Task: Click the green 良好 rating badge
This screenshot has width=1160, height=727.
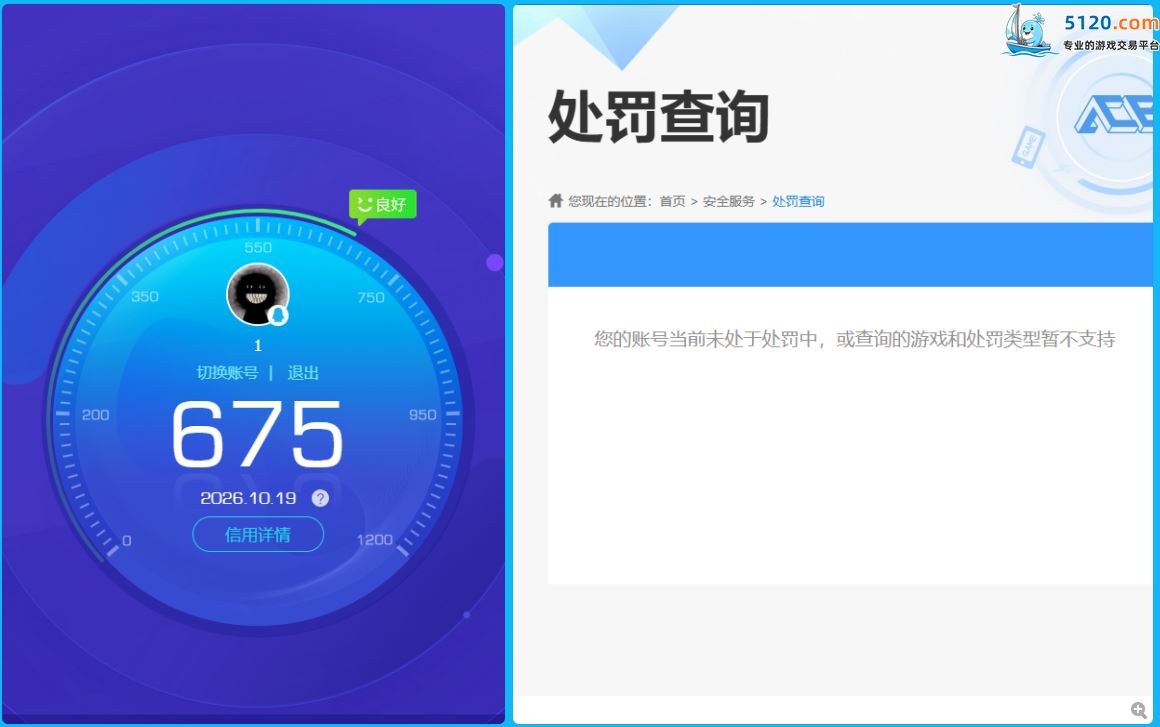Action: pos(382,205)
